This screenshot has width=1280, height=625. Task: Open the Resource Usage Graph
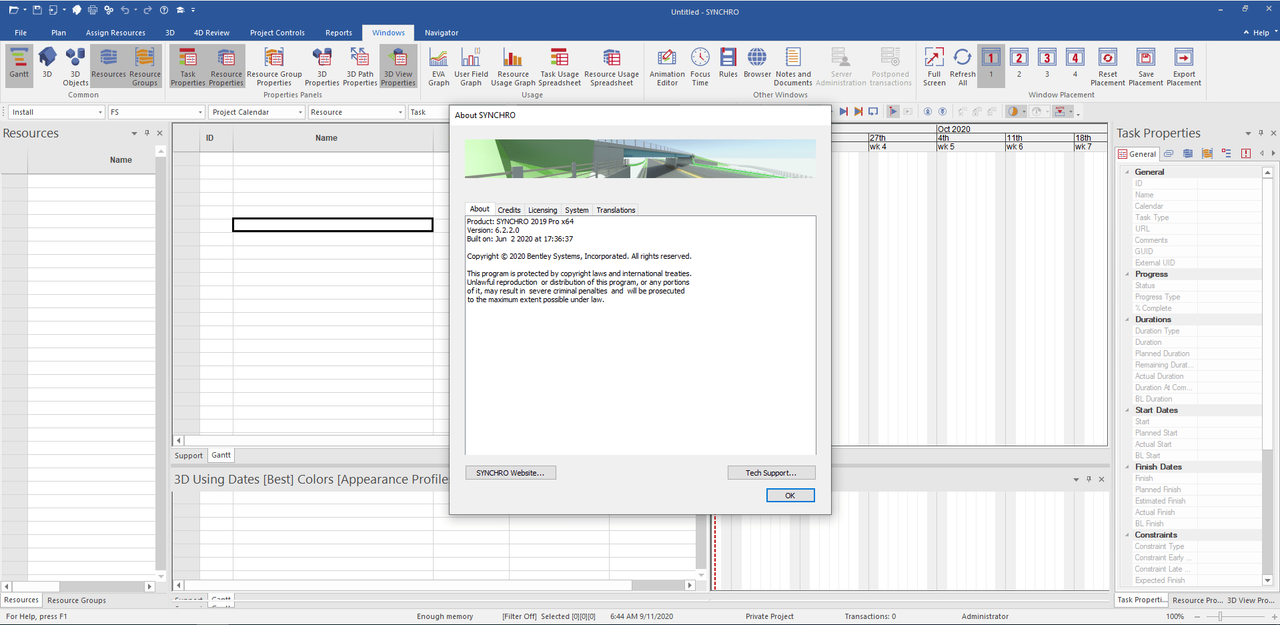pos(513,66)
